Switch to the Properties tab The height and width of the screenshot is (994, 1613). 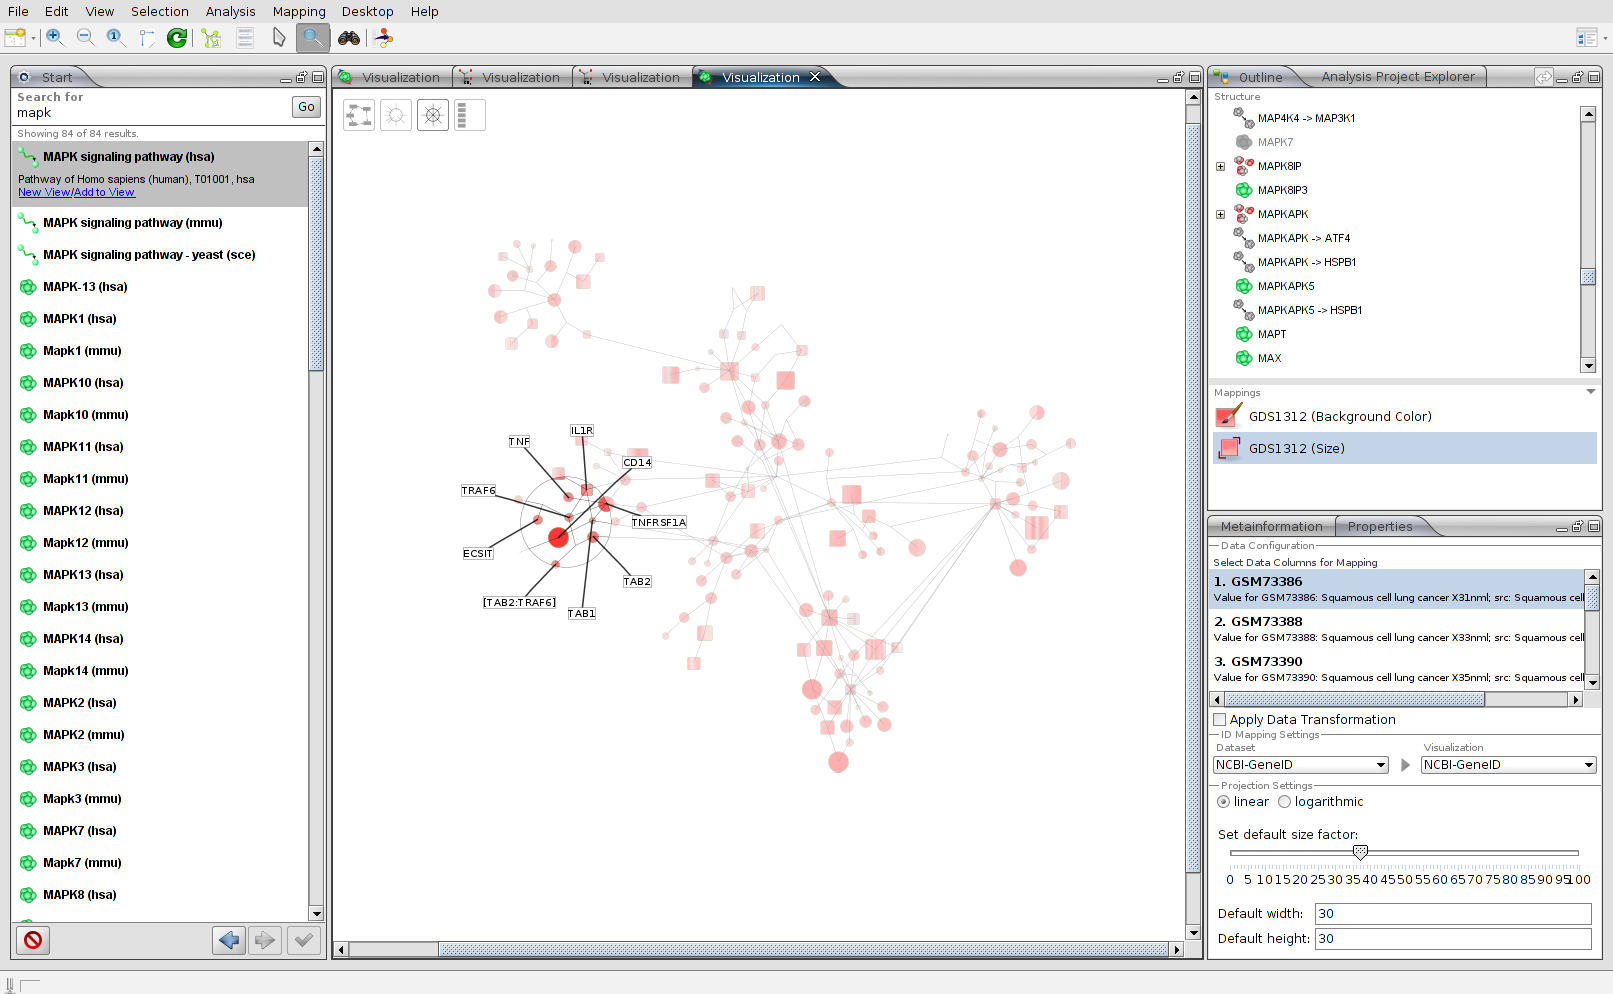1380,527
